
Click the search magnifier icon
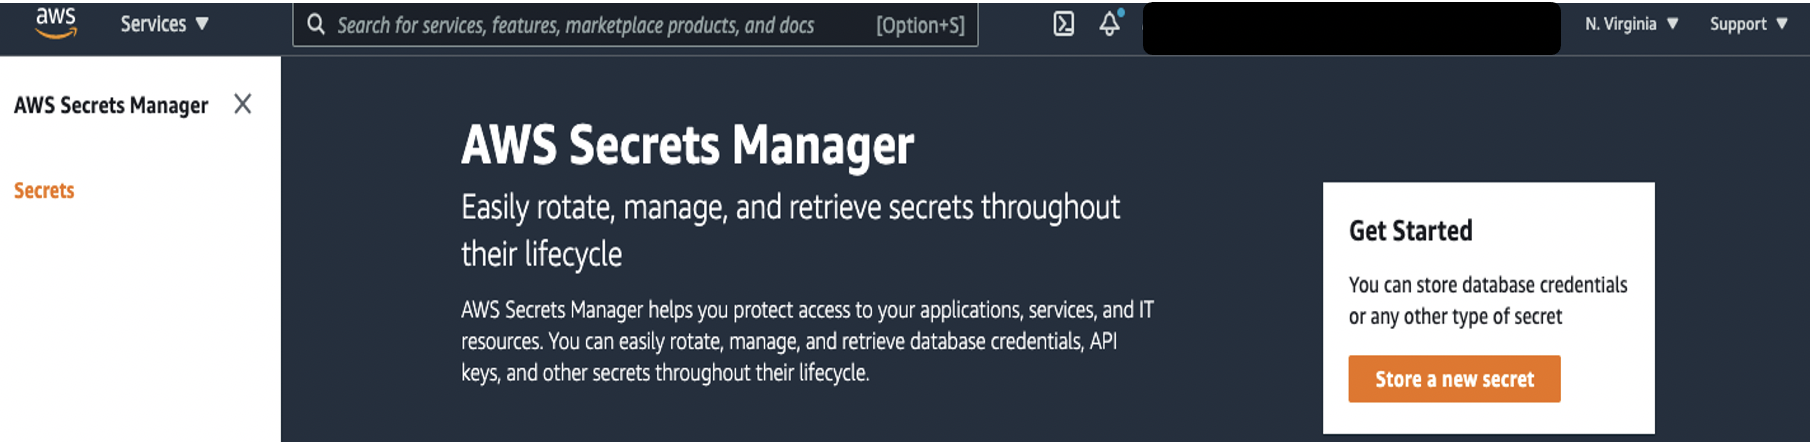pos(316,24)
